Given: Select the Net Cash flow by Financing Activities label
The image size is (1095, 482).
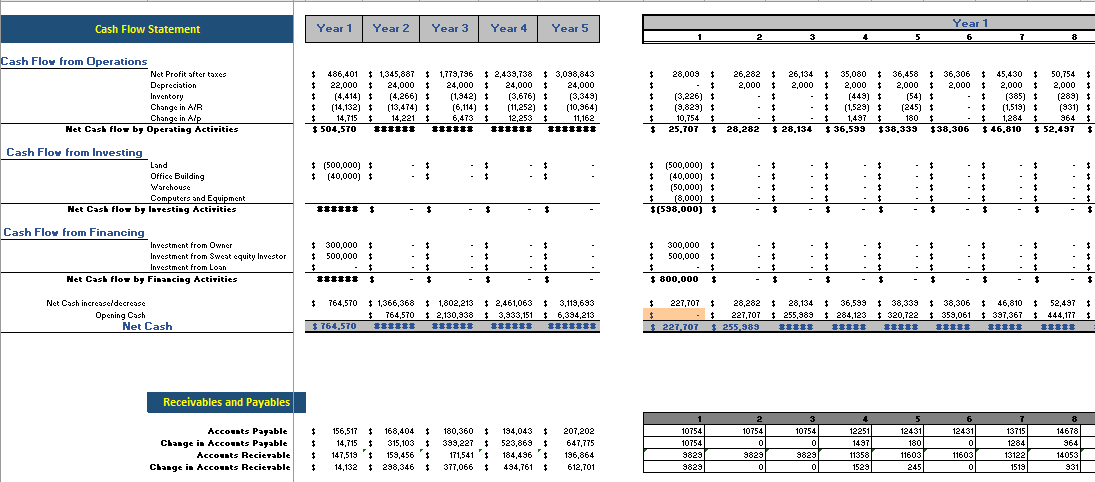Looking at the screenshot, I should 152,279.
